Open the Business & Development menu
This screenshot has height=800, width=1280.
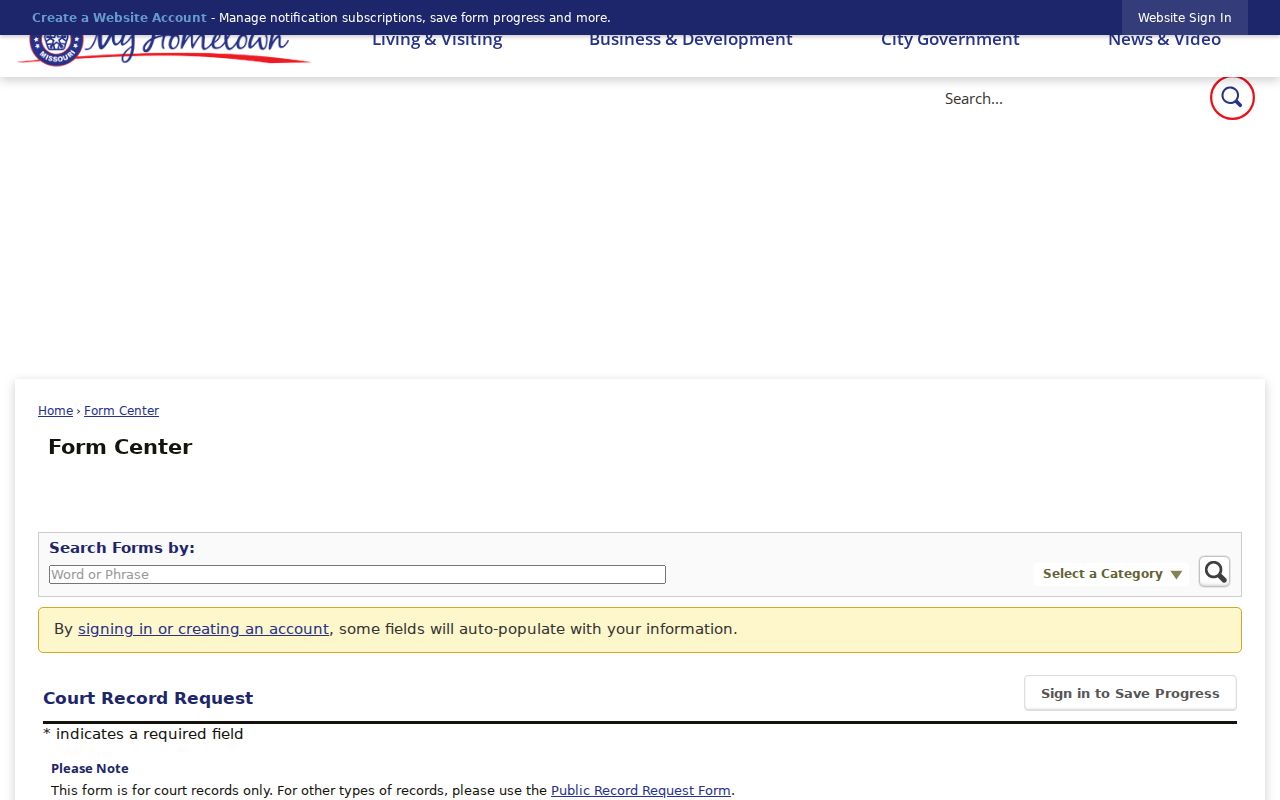pyautogui.click(x=691, y=40)
